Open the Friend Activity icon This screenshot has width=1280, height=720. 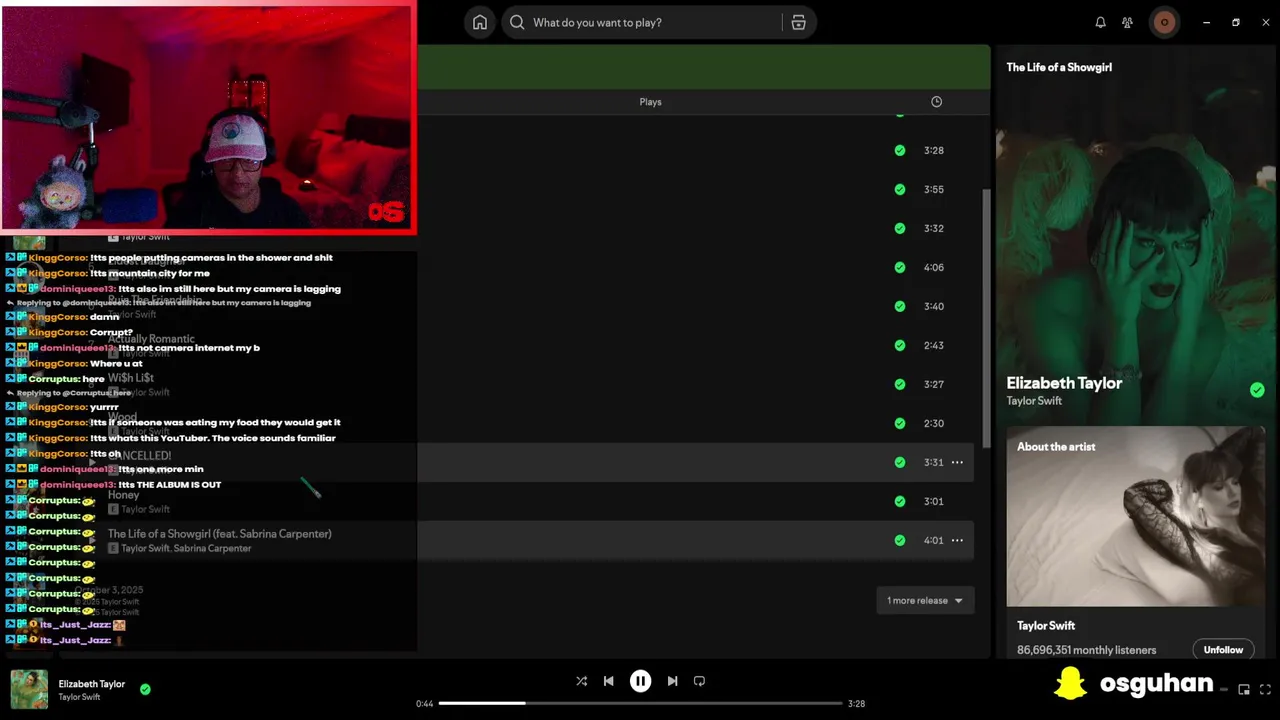pos(1127,22)
